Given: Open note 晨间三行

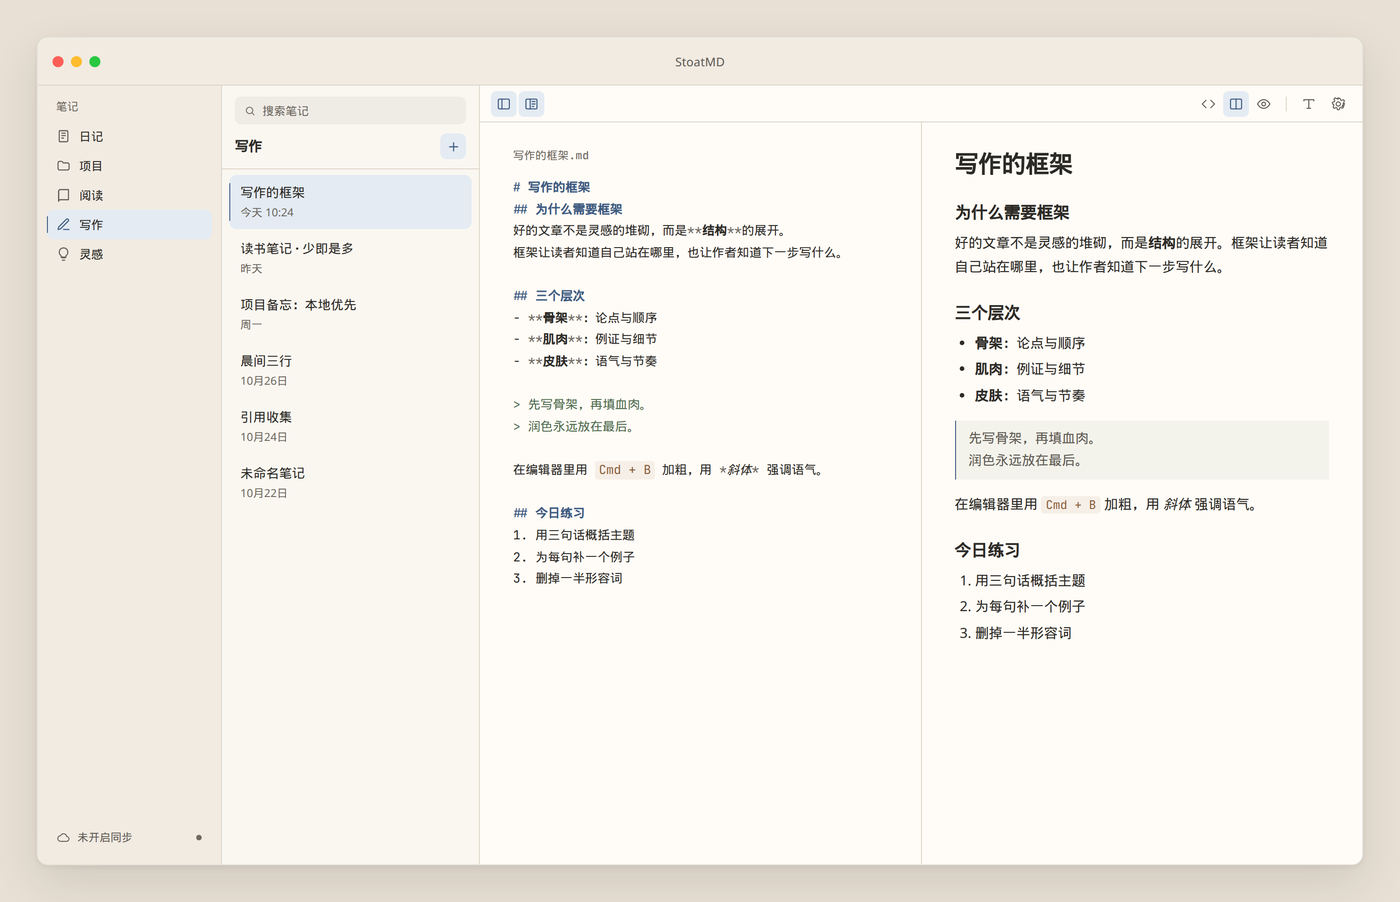Looking at the screenshot, I should (350, 370).
